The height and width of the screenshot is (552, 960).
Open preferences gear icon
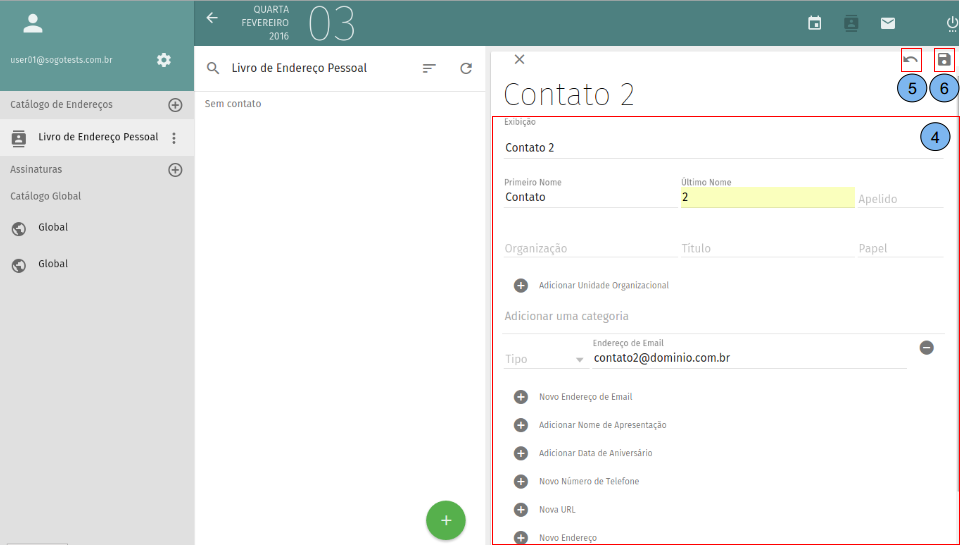coord(164,60)
